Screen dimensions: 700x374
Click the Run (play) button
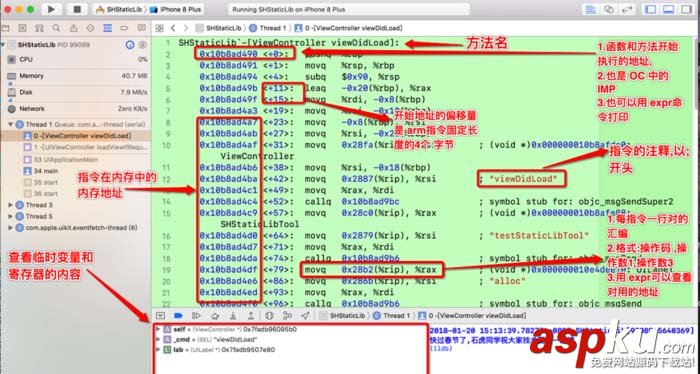51,9
